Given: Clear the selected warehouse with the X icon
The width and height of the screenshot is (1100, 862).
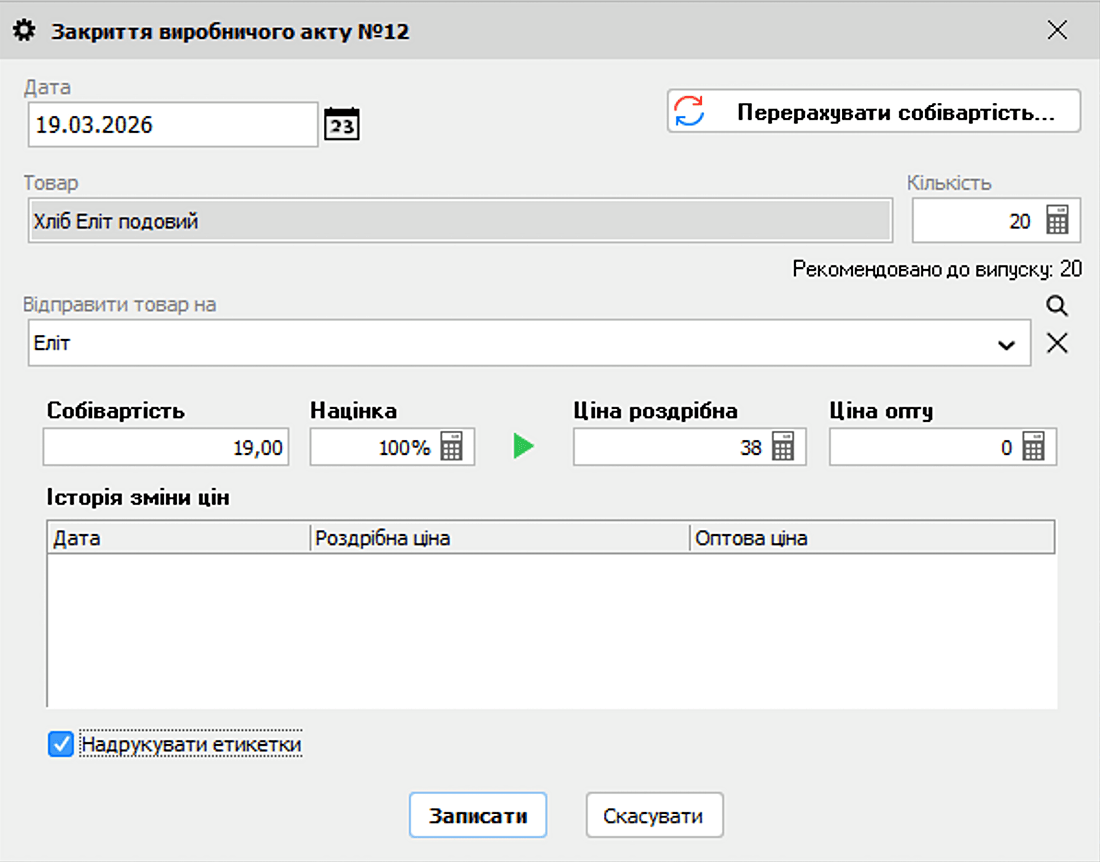Looking at the screenshot, I should (1057, 342).
